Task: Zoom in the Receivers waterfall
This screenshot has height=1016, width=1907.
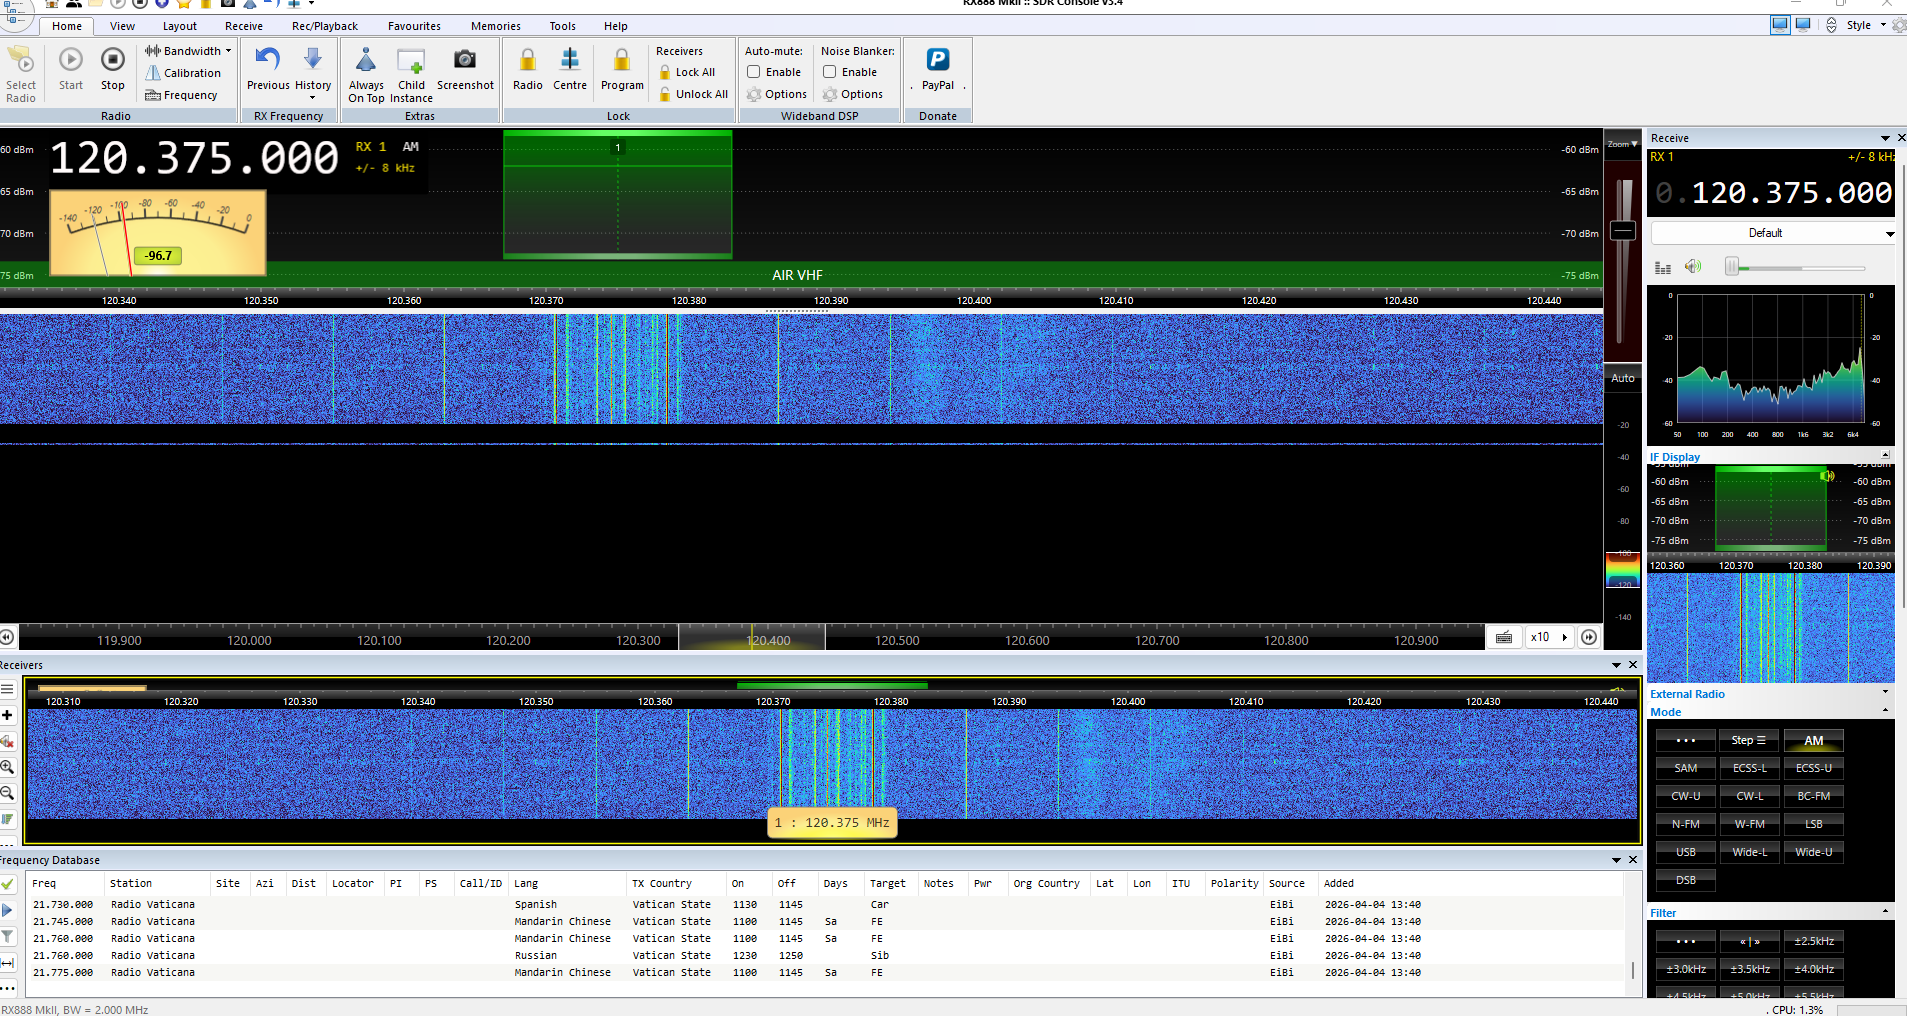Action: (7, 767)
